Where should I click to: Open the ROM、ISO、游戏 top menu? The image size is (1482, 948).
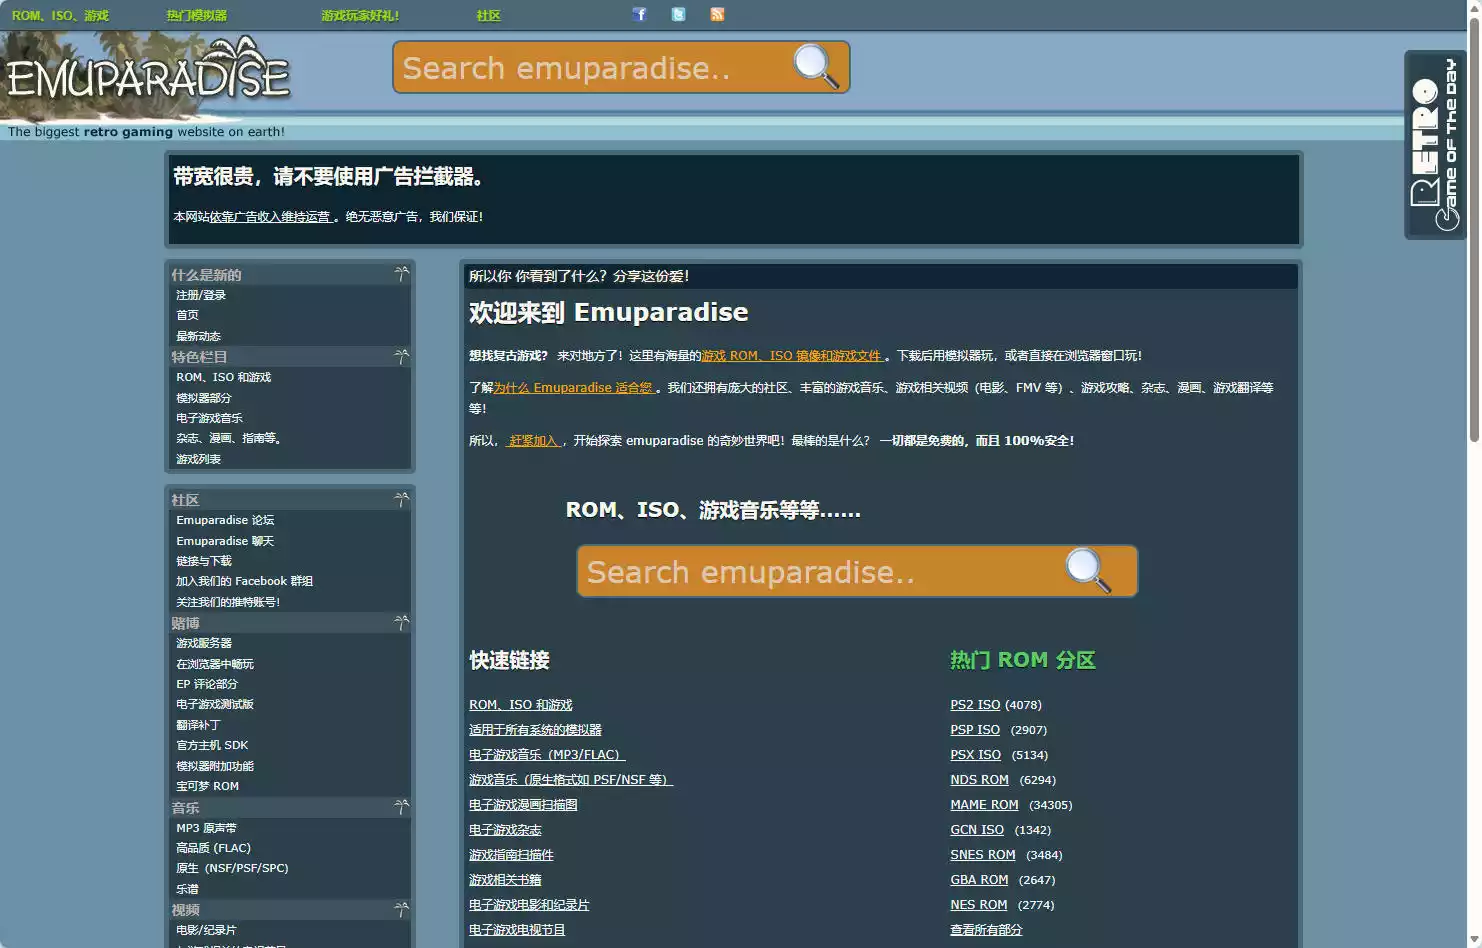60,16
